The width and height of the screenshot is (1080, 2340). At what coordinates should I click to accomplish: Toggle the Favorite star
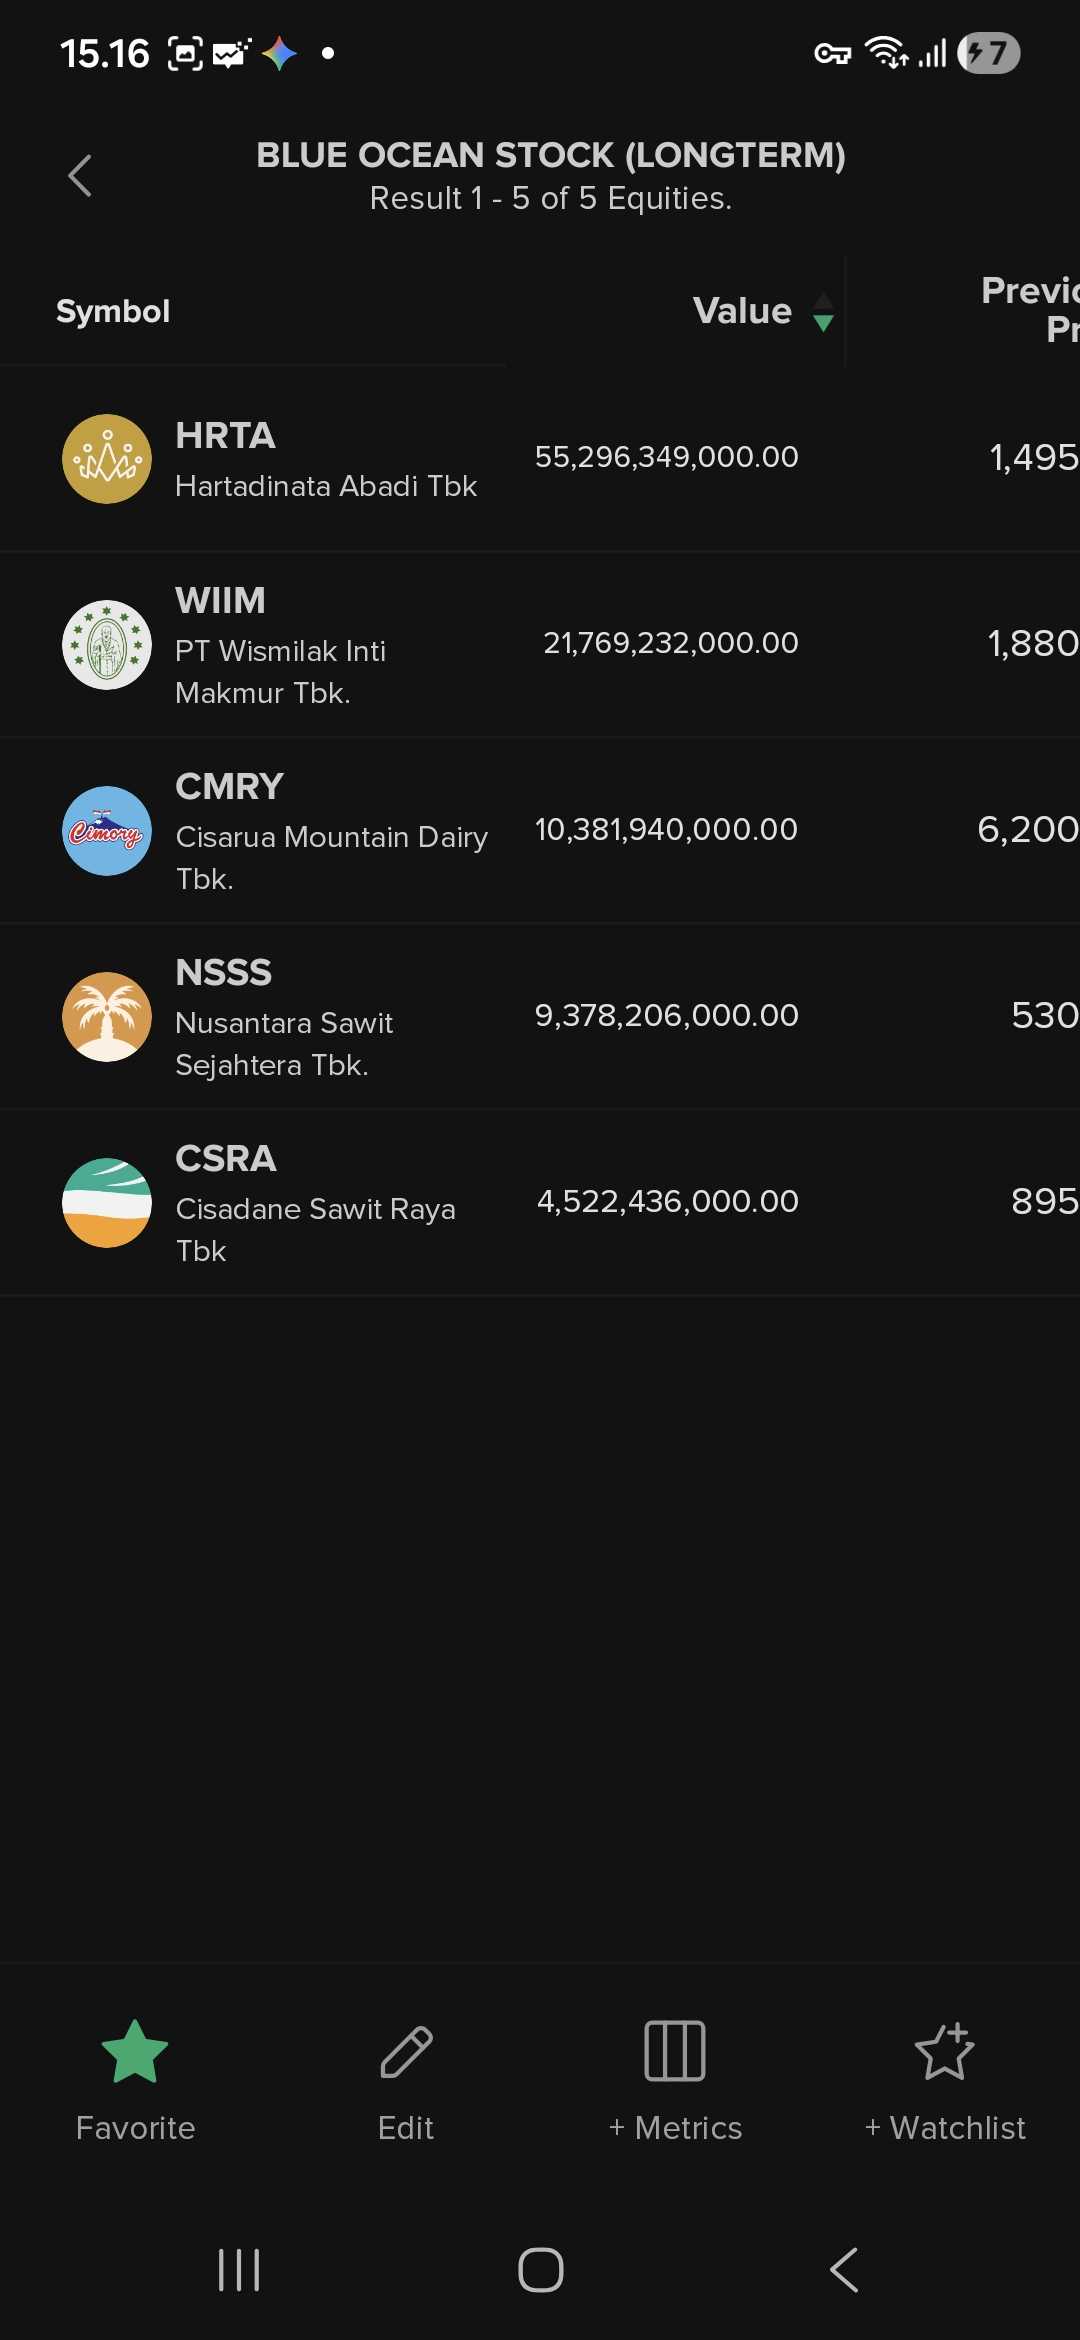click(135, 2052)
